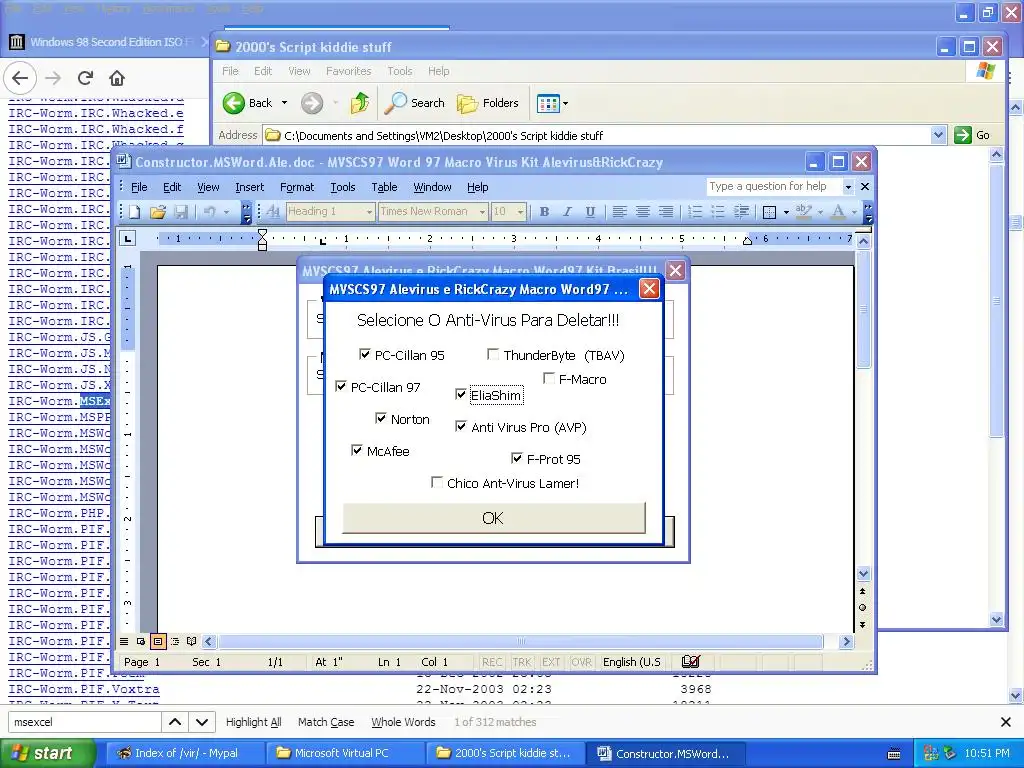Open Type a question for help dropdown
1024x768 pixels.
pyautogui.click(x=848, y=187)
